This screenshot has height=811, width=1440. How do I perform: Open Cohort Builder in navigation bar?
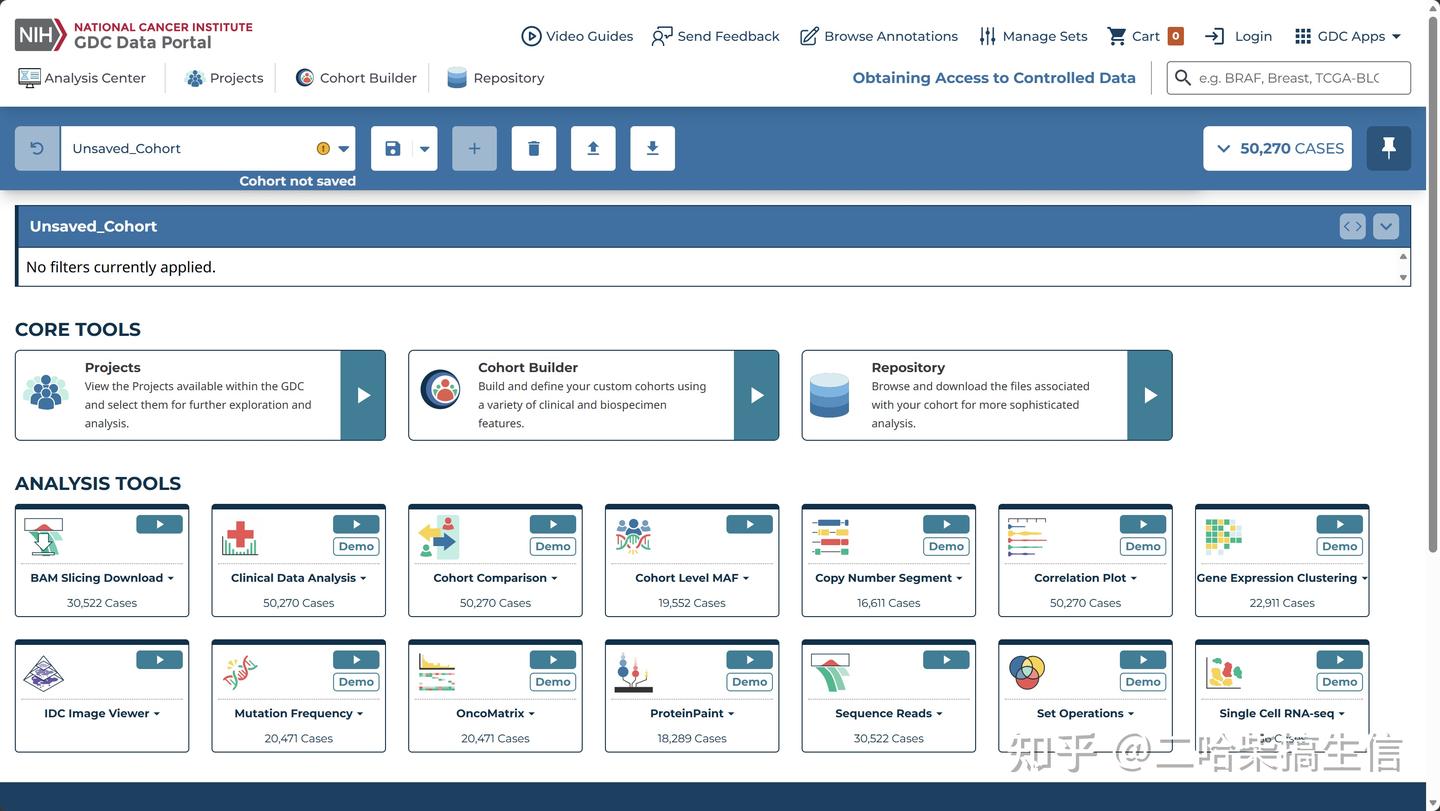(356, 78)
